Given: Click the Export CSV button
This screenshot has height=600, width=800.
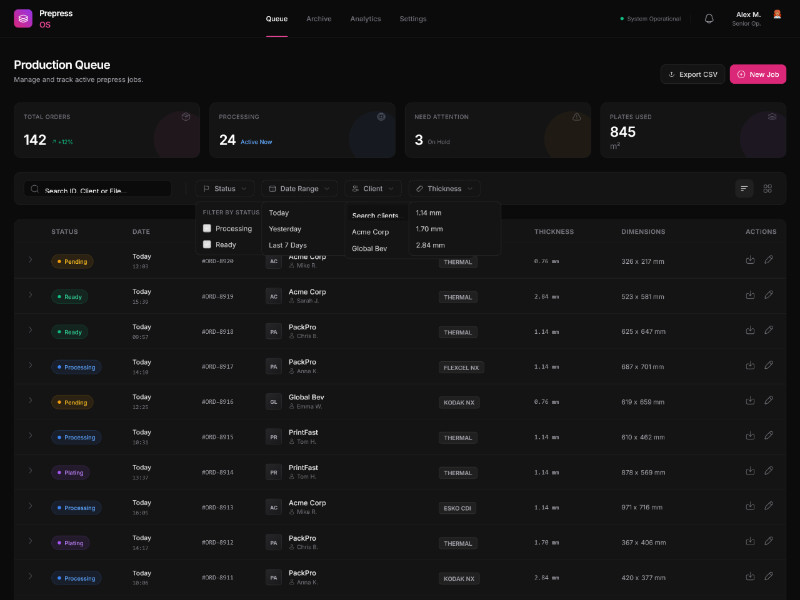Looking at the screenshot, I should (692, 74).
